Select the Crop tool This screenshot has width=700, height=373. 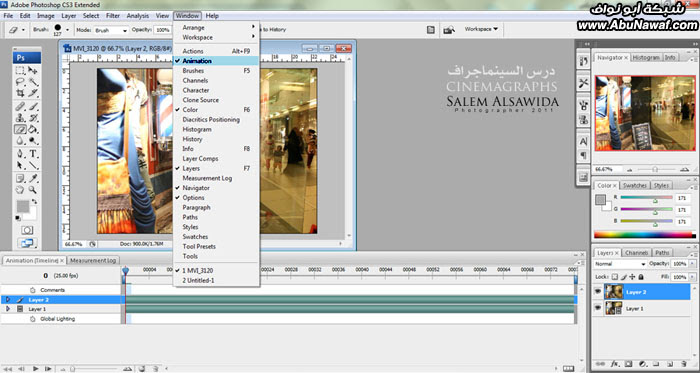pyautogui.click(x=21, y=93)
